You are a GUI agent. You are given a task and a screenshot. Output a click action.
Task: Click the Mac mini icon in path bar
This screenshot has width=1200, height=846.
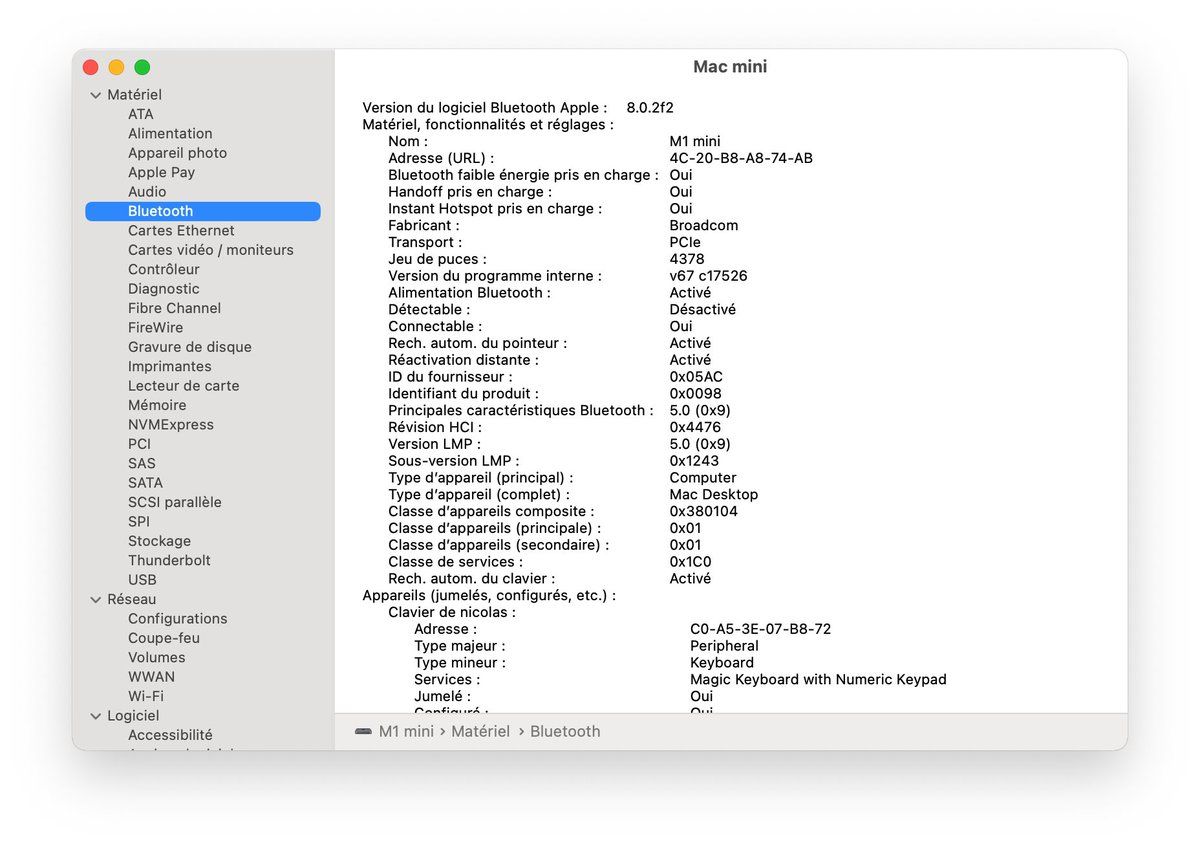[363, 732]
